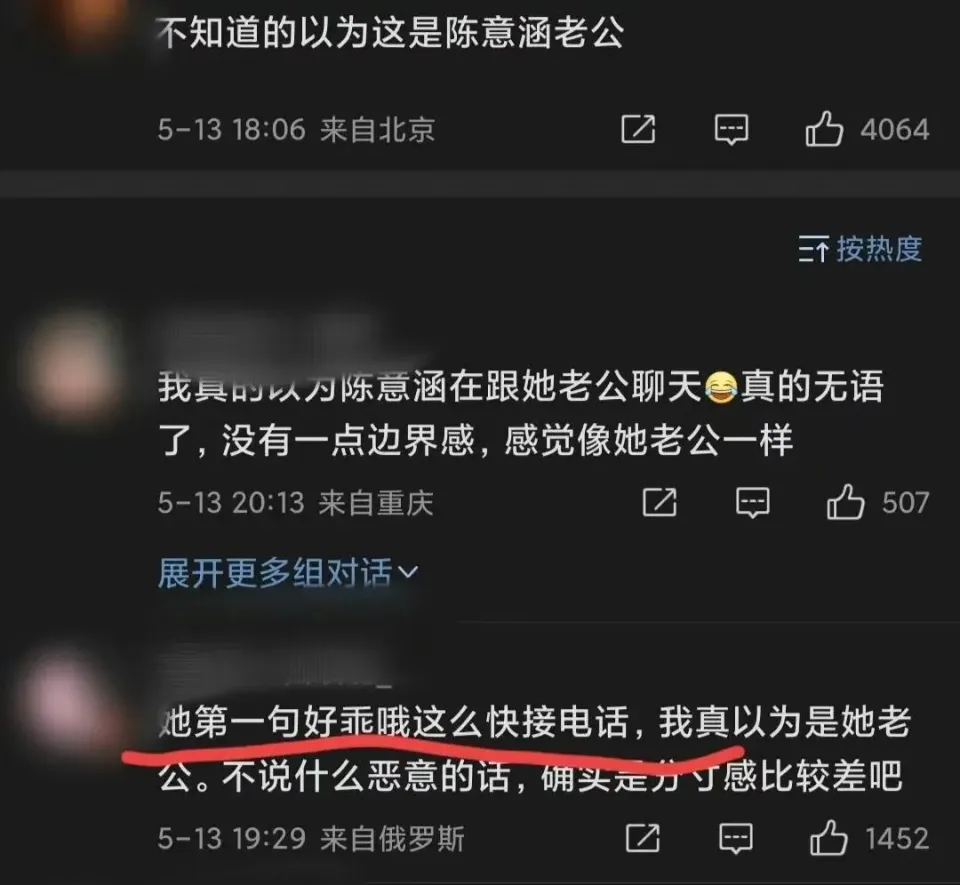
Task: Tap the 4064 like count
Action: coord(894,130)
